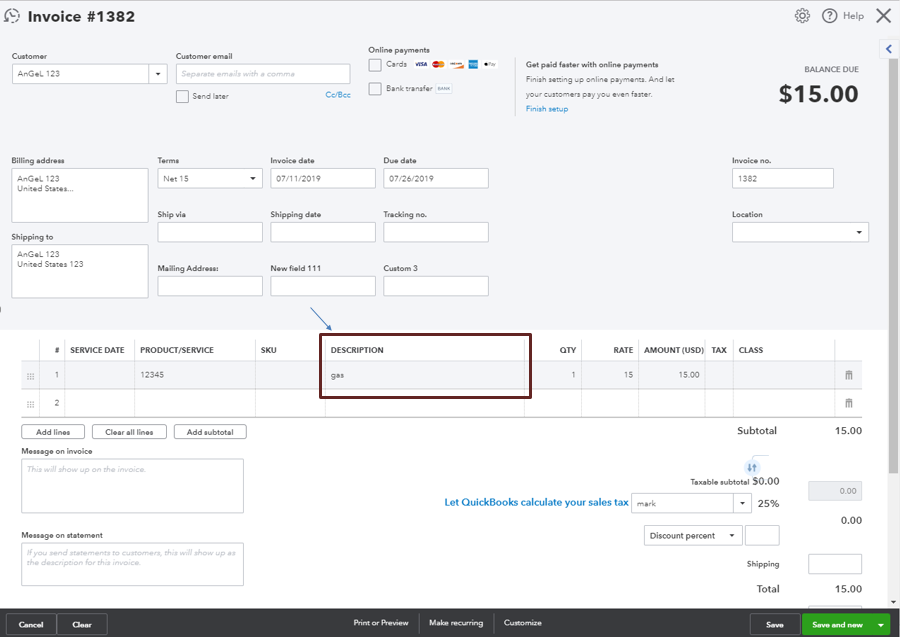Screen dimensions: 900x637
Task: Click the 'gas' description cell
Action: 424,375
